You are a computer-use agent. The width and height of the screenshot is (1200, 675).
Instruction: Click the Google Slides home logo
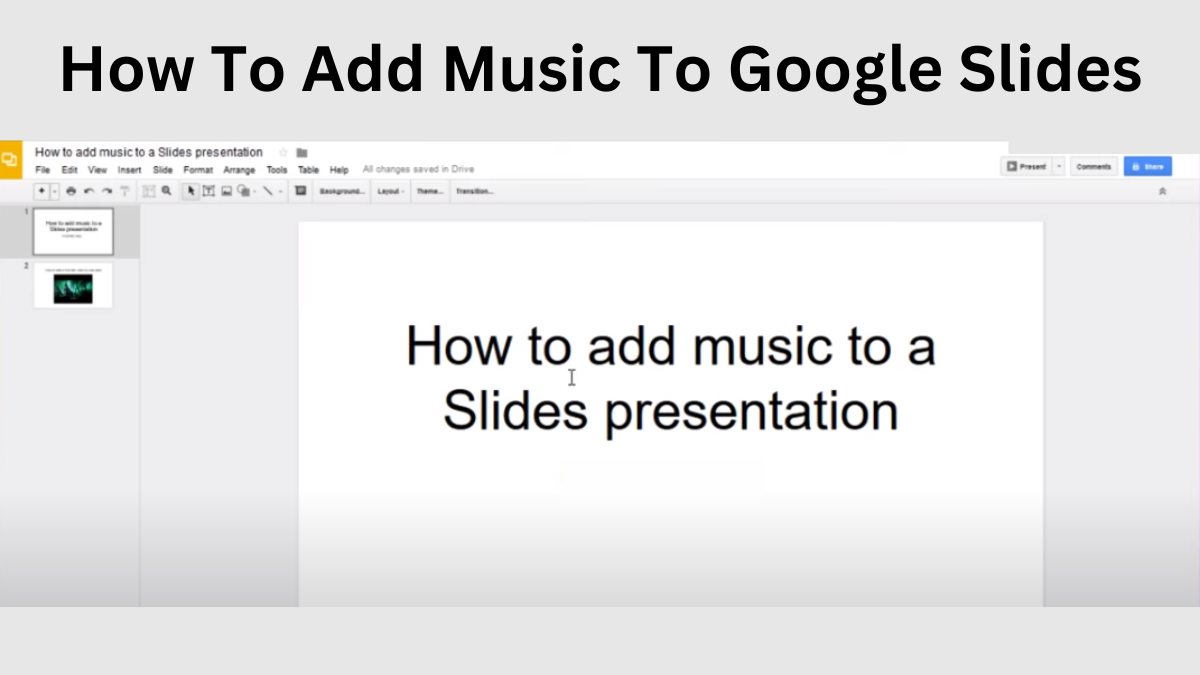coord(10,160)
